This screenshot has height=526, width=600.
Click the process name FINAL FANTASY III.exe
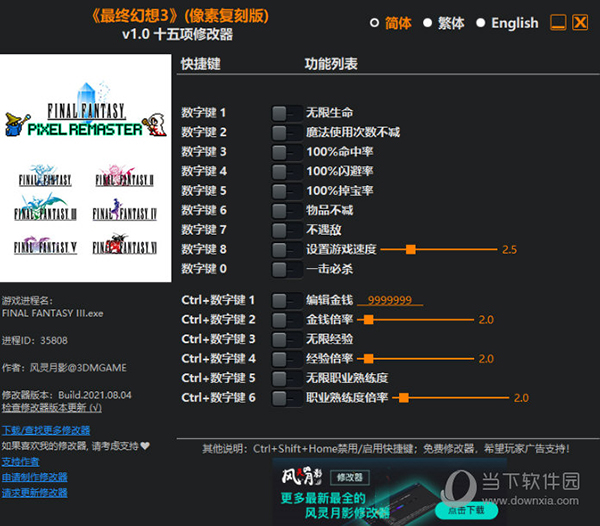[x=52, y=314]
